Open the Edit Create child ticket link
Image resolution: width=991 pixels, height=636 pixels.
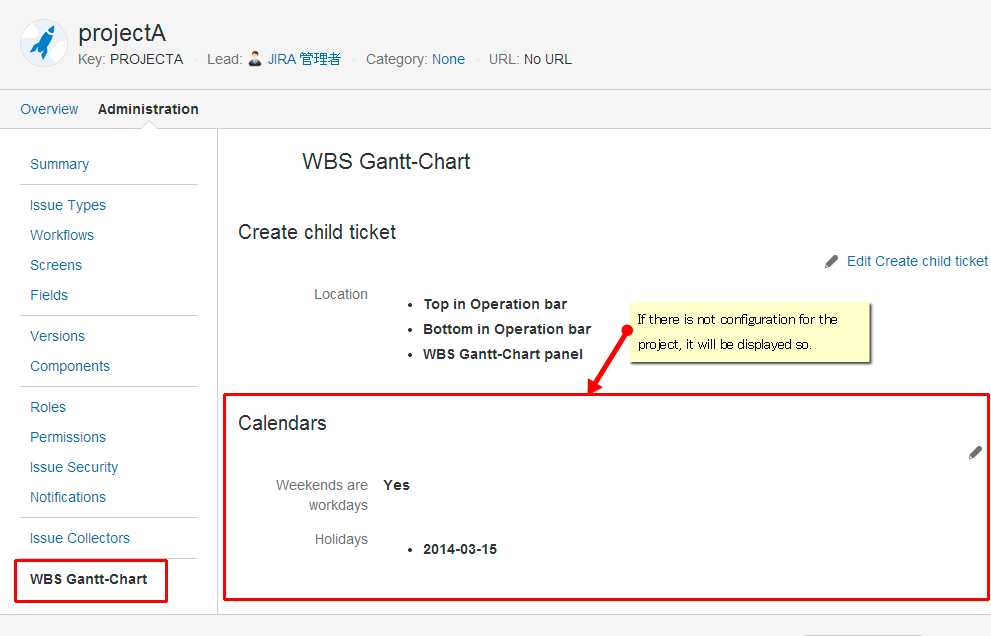click(x=917, y=261)
